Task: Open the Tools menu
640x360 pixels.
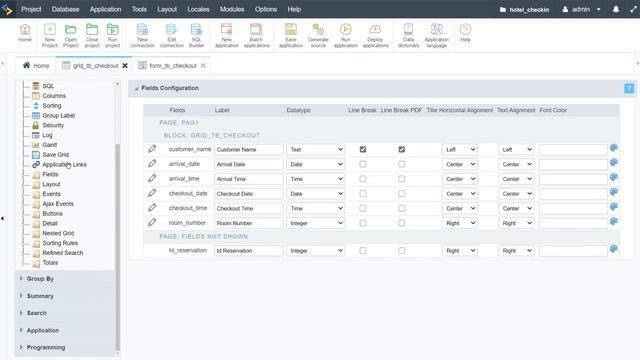Action: [x=139, y=9]
